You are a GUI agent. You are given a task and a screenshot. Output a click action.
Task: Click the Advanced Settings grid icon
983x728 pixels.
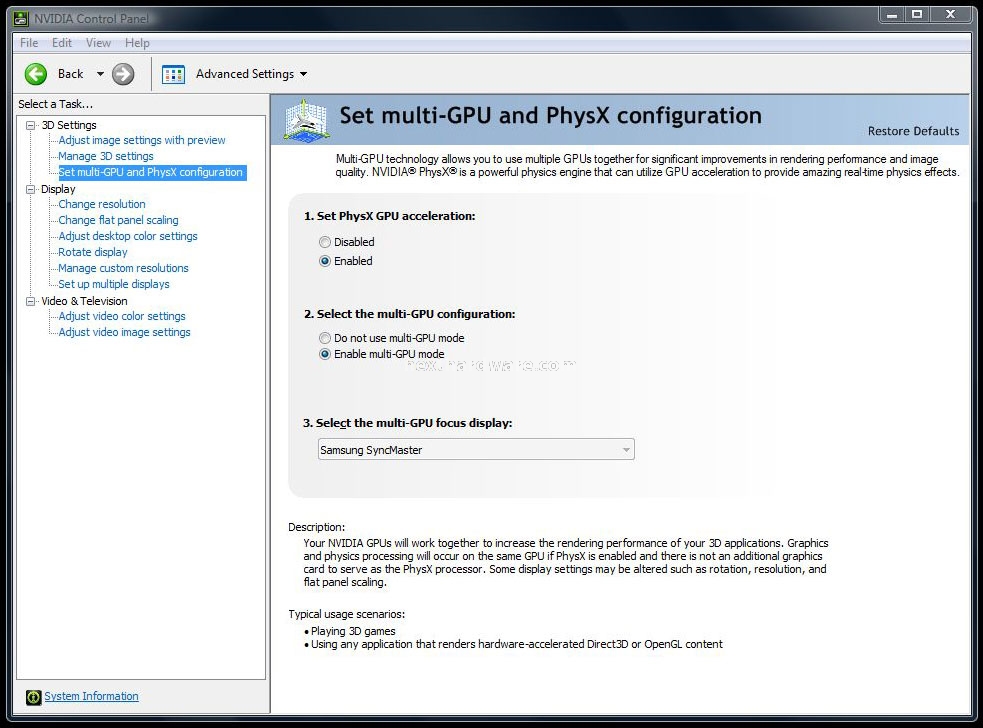click(174, 74)
